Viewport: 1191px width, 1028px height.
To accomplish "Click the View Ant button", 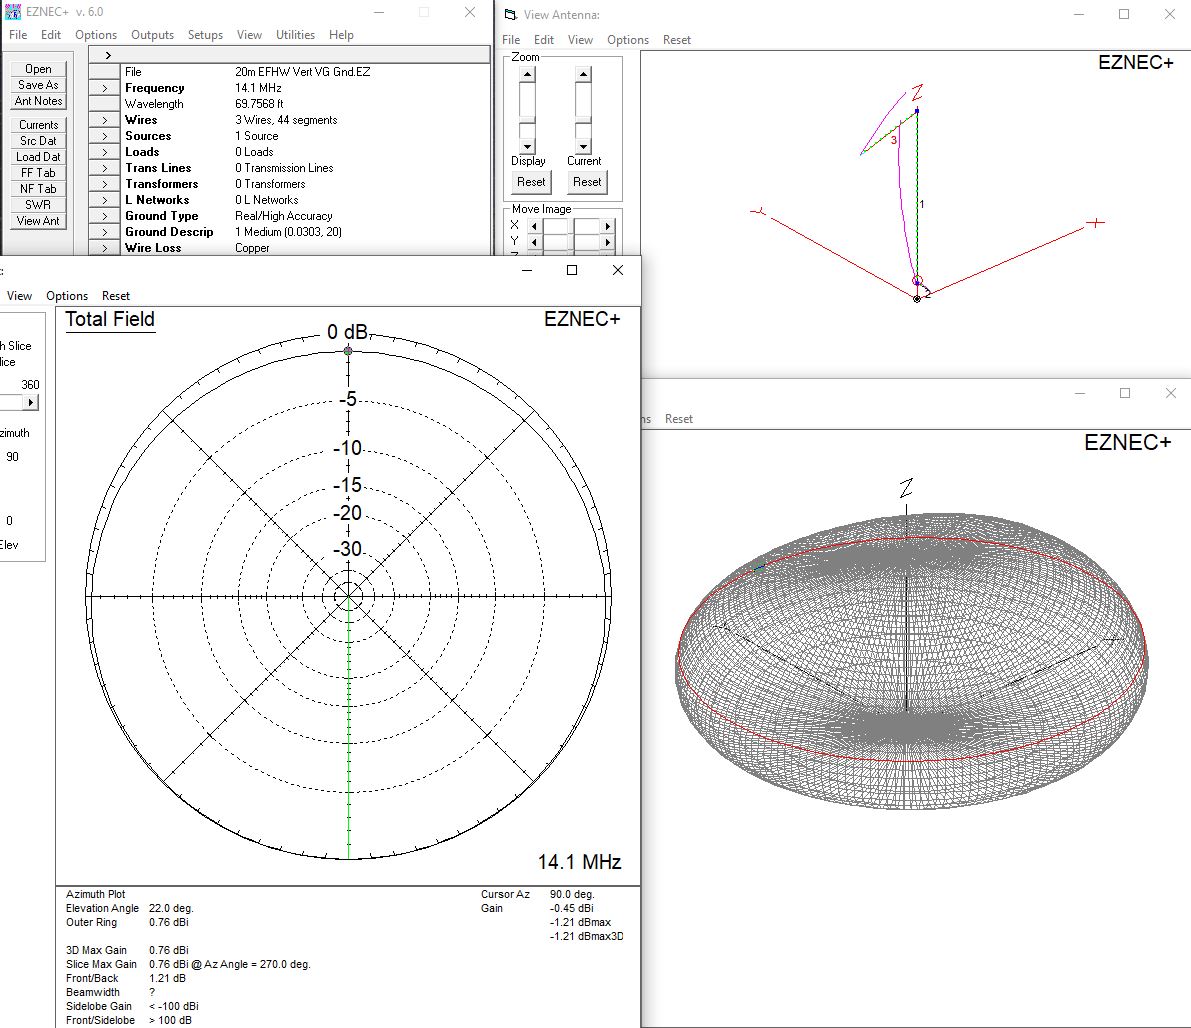I will click(38, 221).
